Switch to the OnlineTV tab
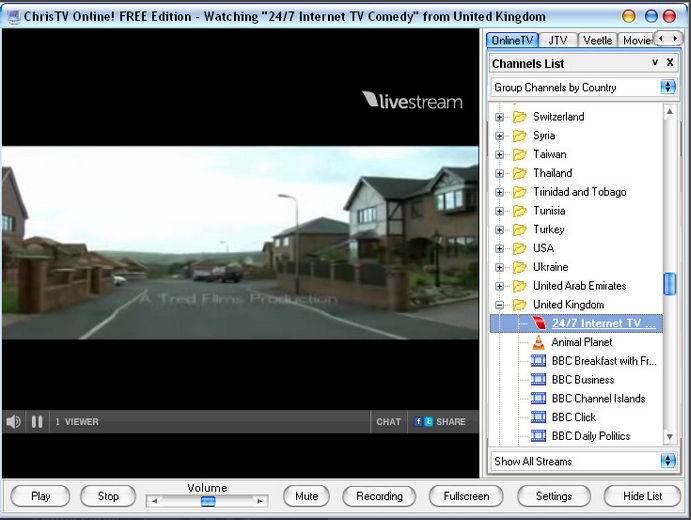 click(x=513, y=41)
